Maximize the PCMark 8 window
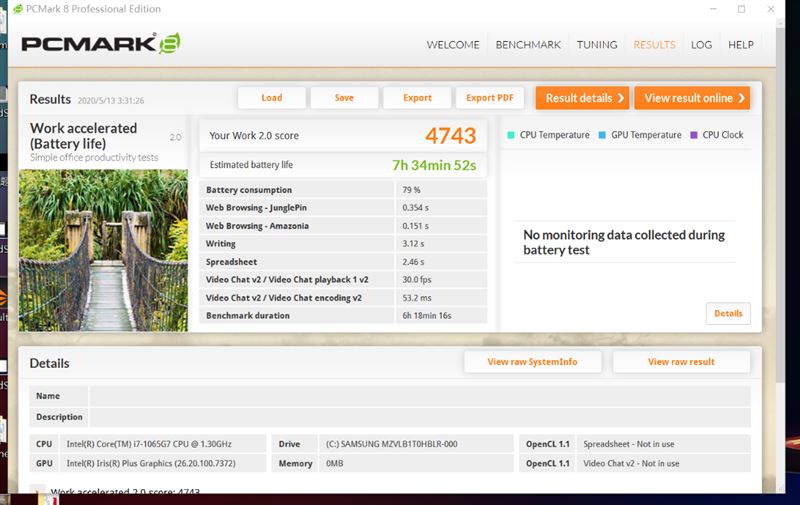 [x=741, y=9]
